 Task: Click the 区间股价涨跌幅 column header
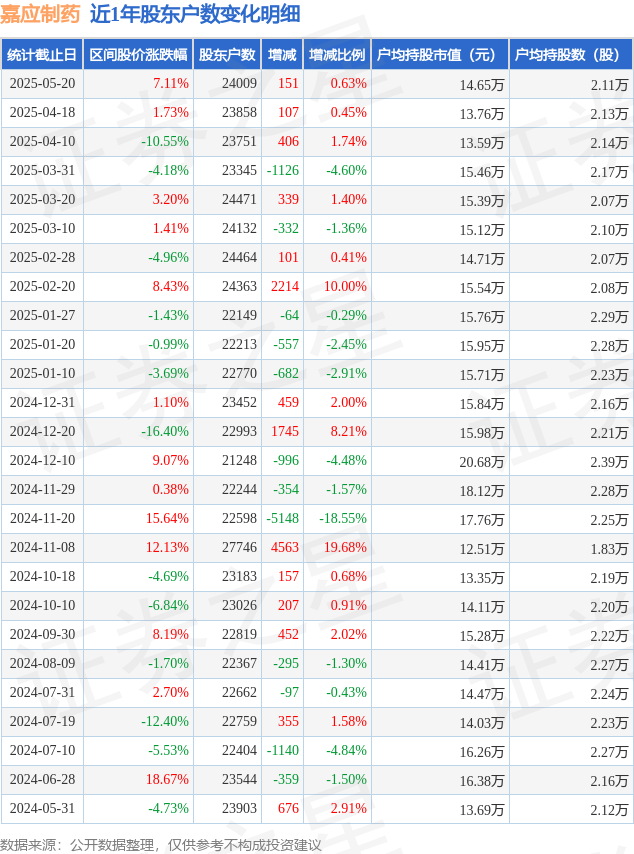point(138,54)
